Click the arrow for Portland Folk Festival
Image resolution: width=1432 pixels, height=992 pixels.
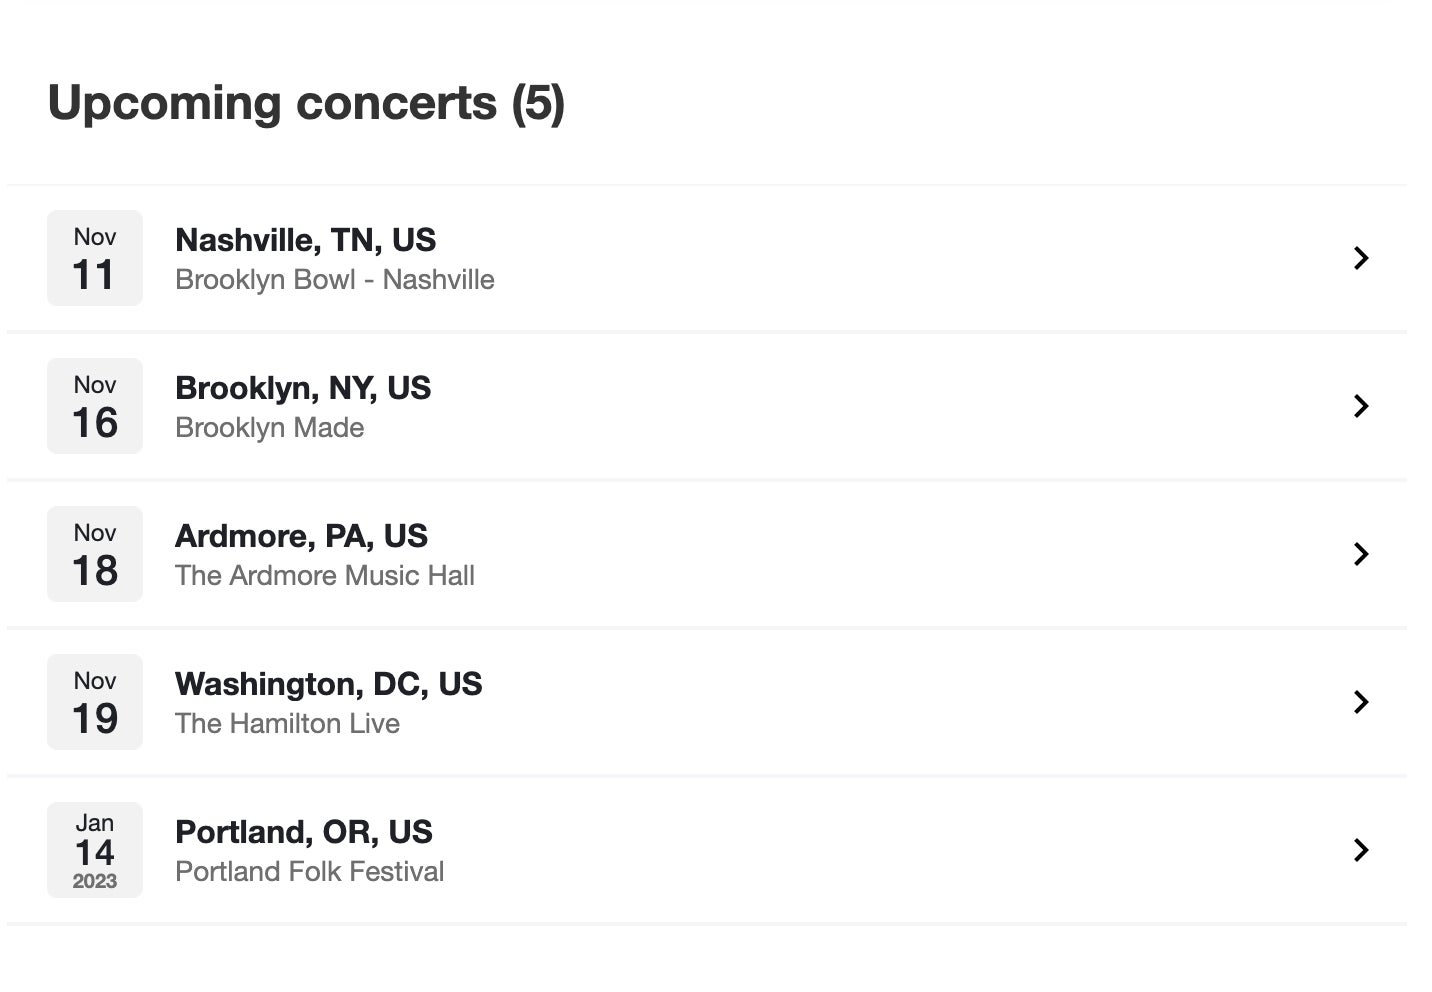1360,850
